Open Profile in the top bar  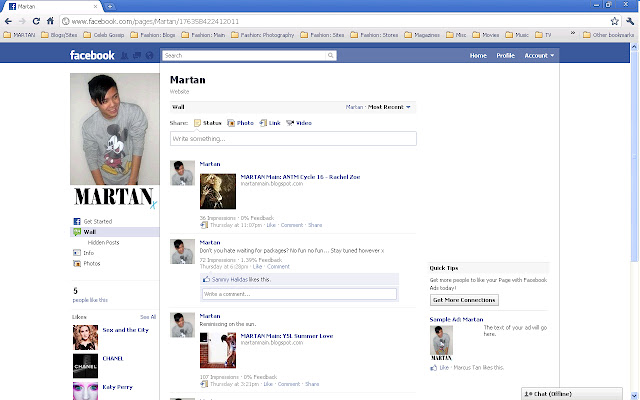pos(505,56)
